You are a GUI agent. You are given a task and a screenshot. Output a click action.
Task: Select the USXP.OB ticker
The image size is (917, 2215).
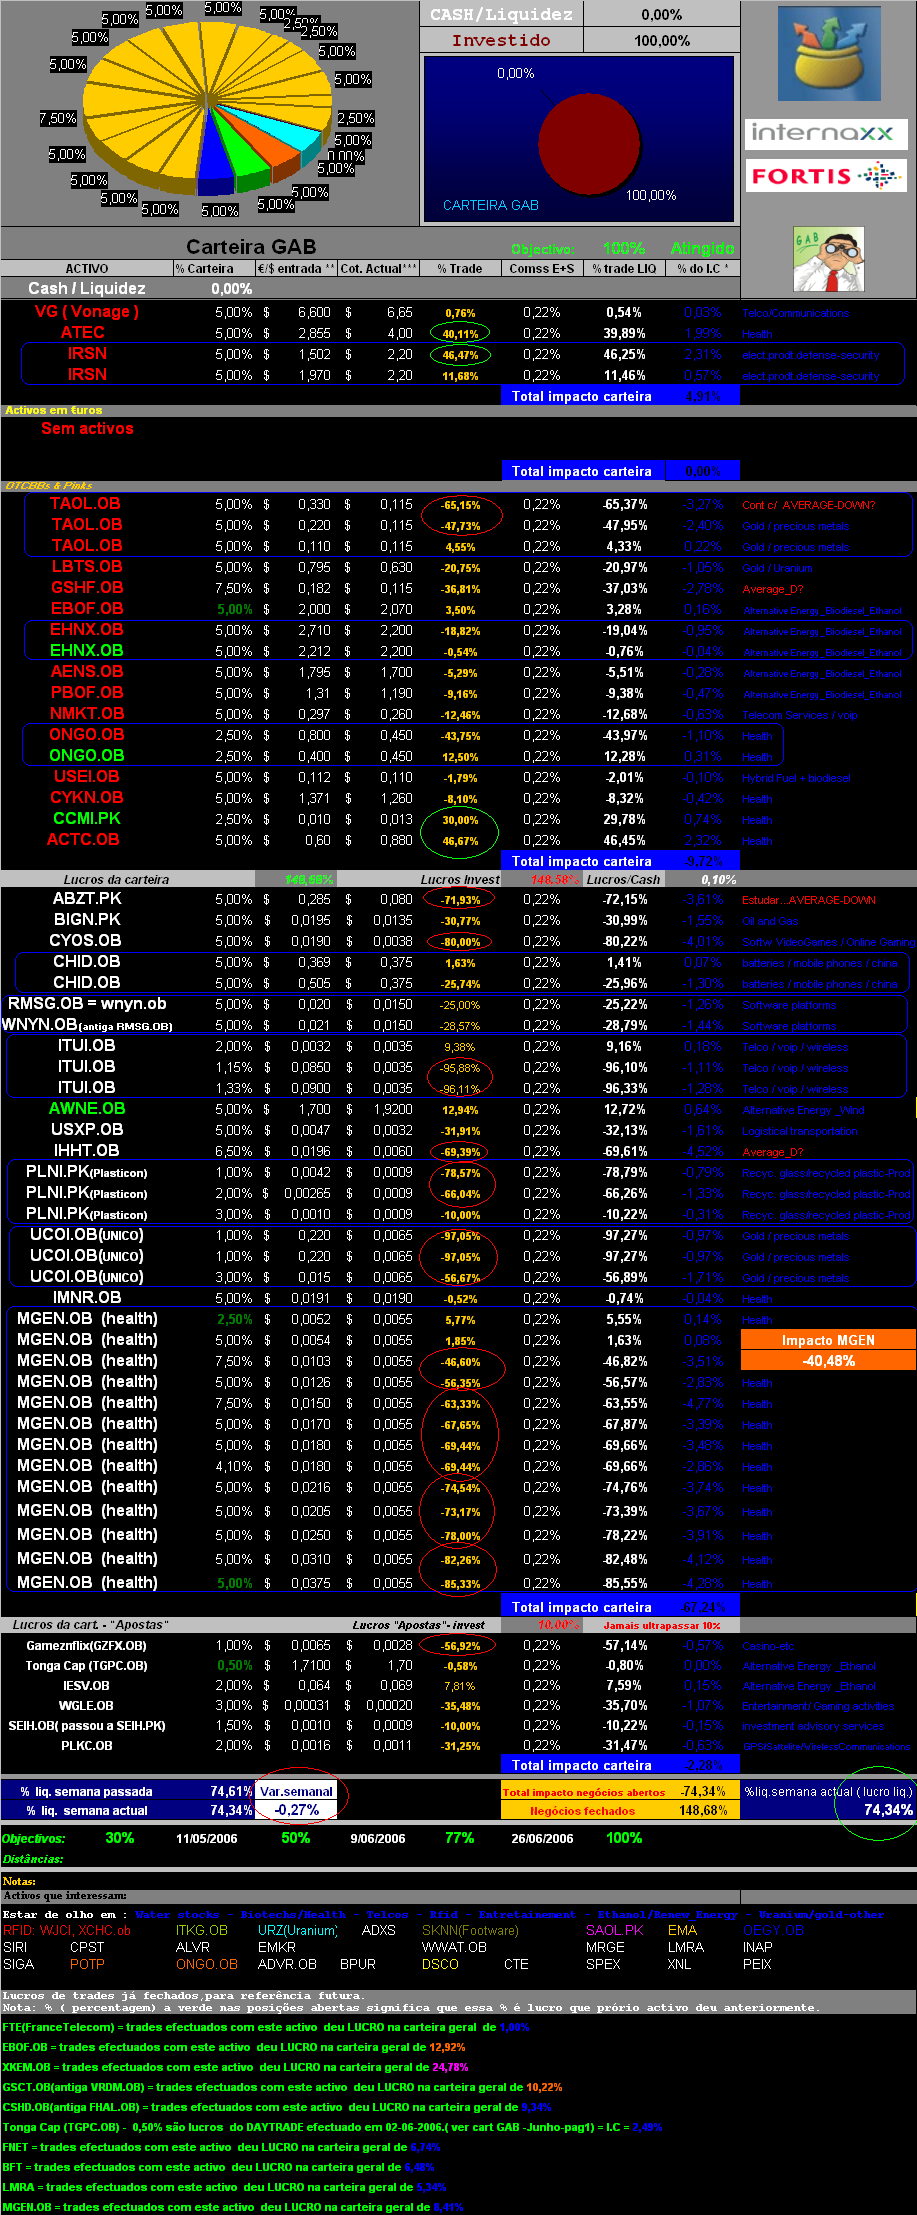coord(87,1129)
